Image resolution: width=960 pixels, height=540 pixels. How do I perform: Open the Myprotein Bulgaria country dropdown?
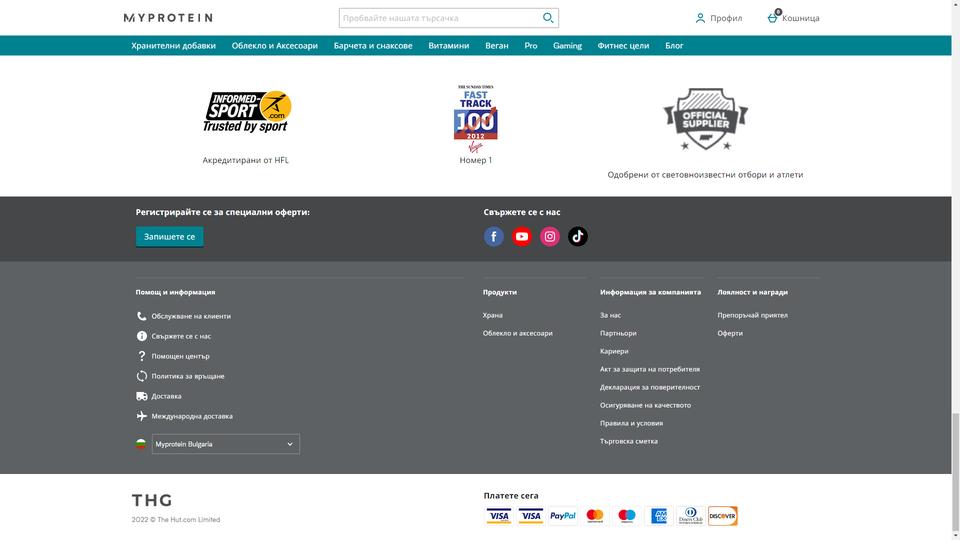point(225,444)
